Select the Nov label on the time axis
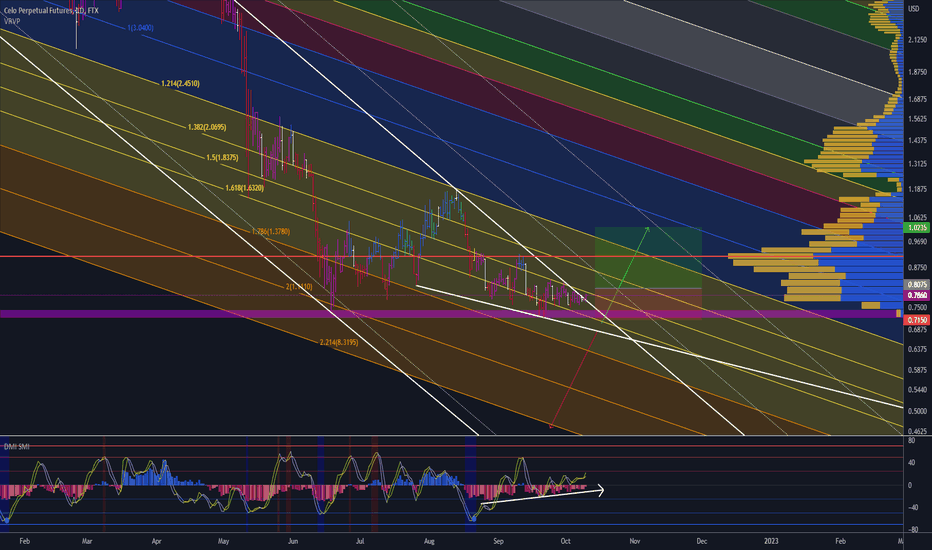This screenshot has width=932, height=550. click(x=635, y=541)
